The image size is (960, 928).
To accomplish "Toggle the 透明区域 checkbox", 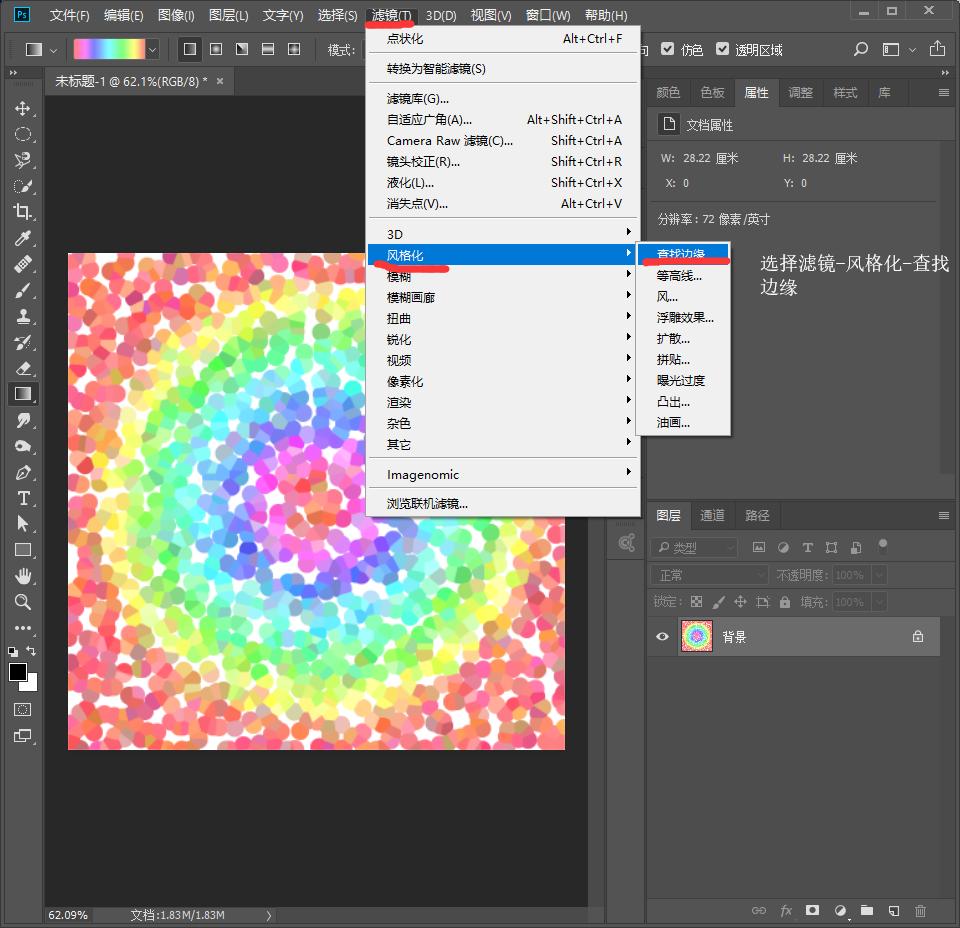I will pyautogui.click(x=722, y=49).
